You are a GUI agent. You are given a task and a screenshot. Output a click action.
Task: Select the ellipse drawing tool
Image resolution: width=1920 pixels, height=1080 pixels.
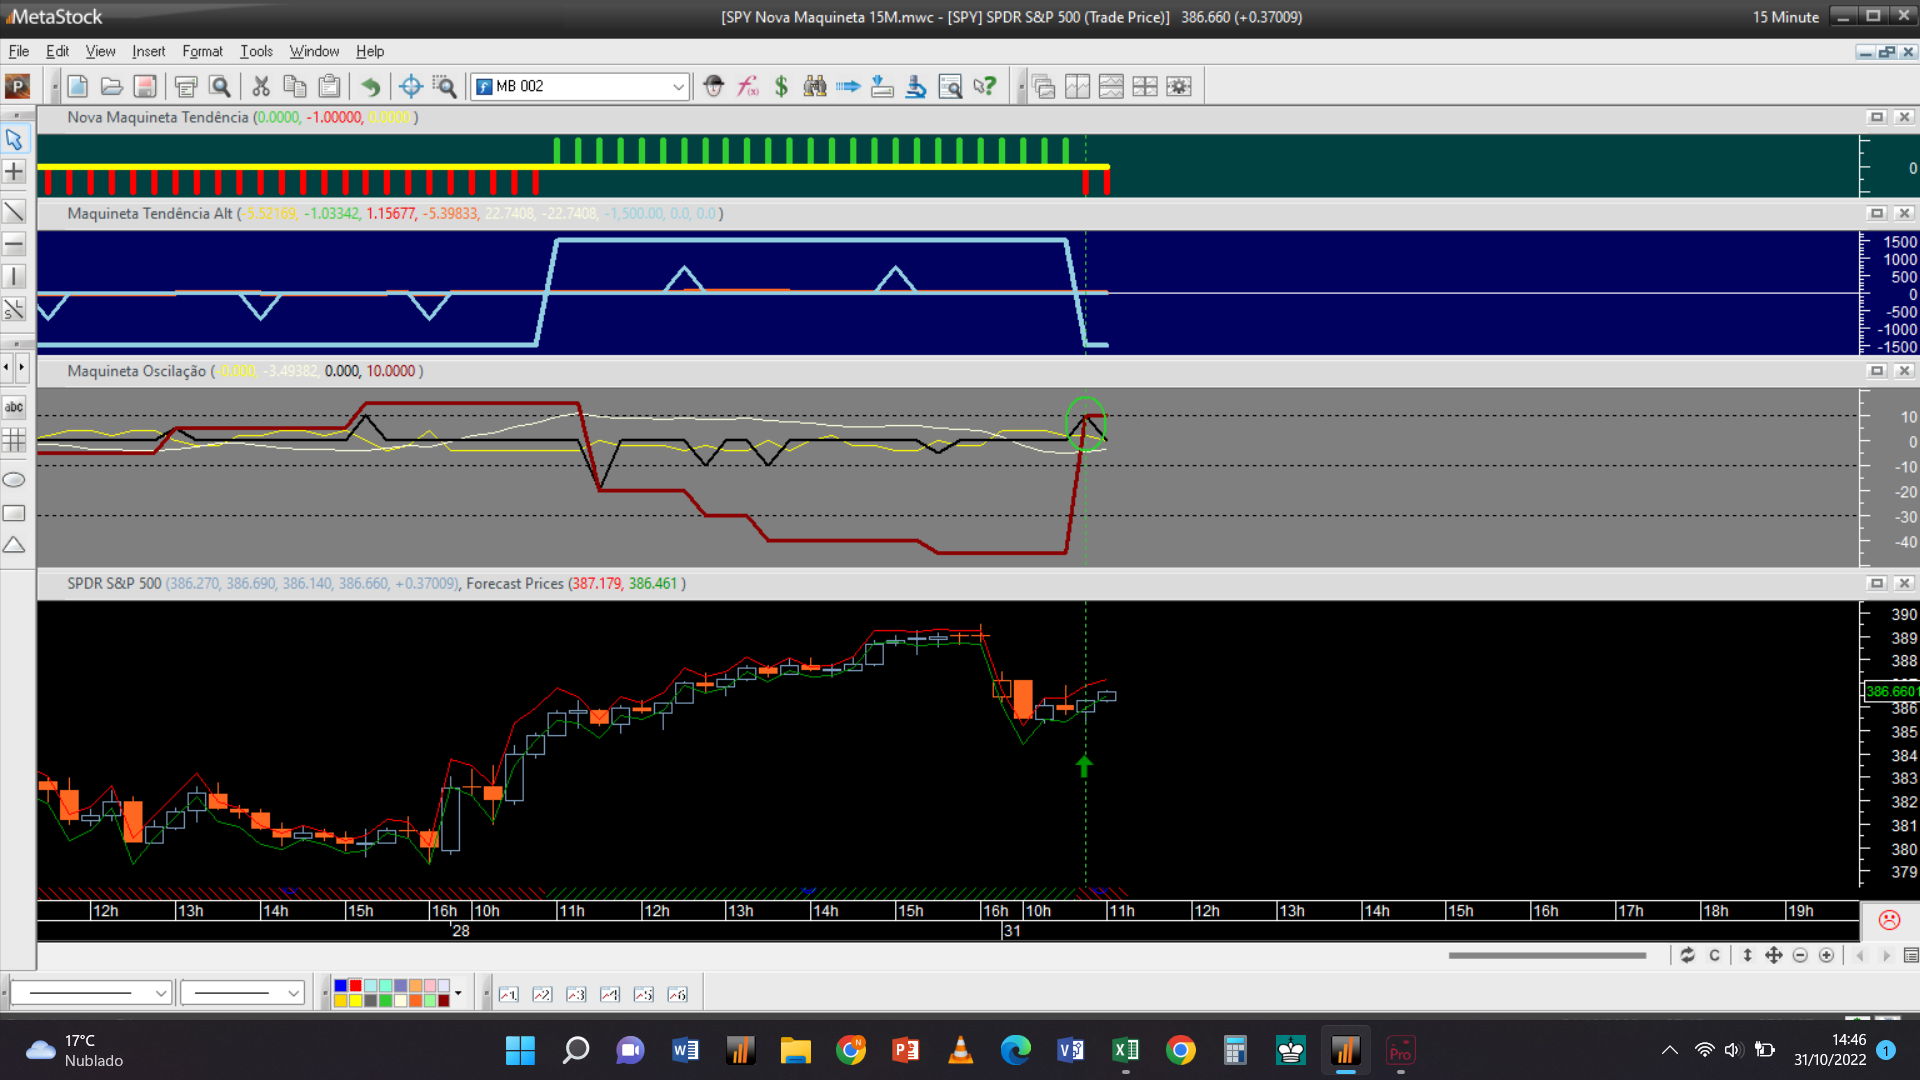14,480
